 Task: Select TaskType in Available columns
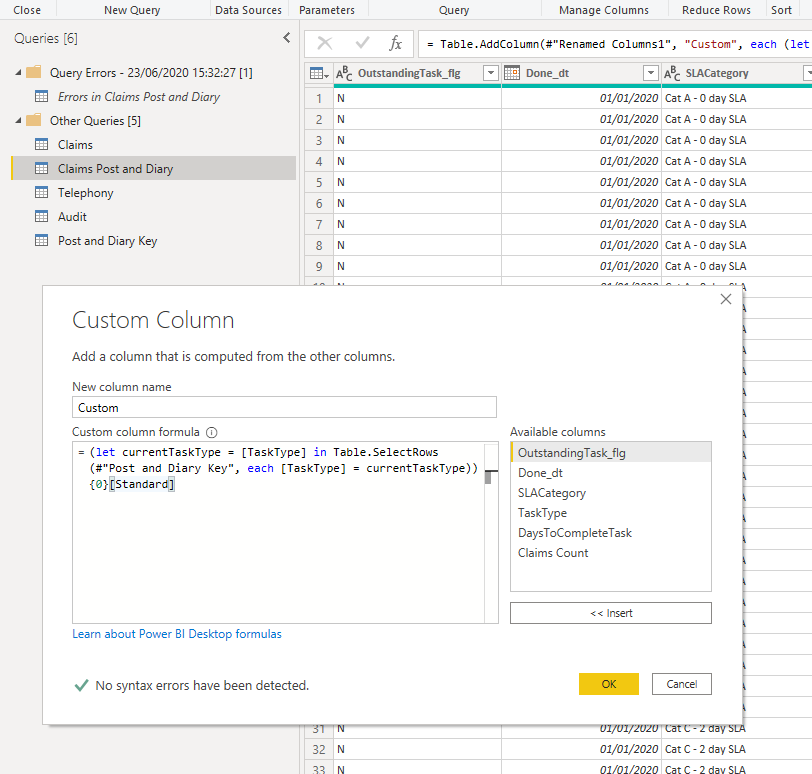point(611,513)
